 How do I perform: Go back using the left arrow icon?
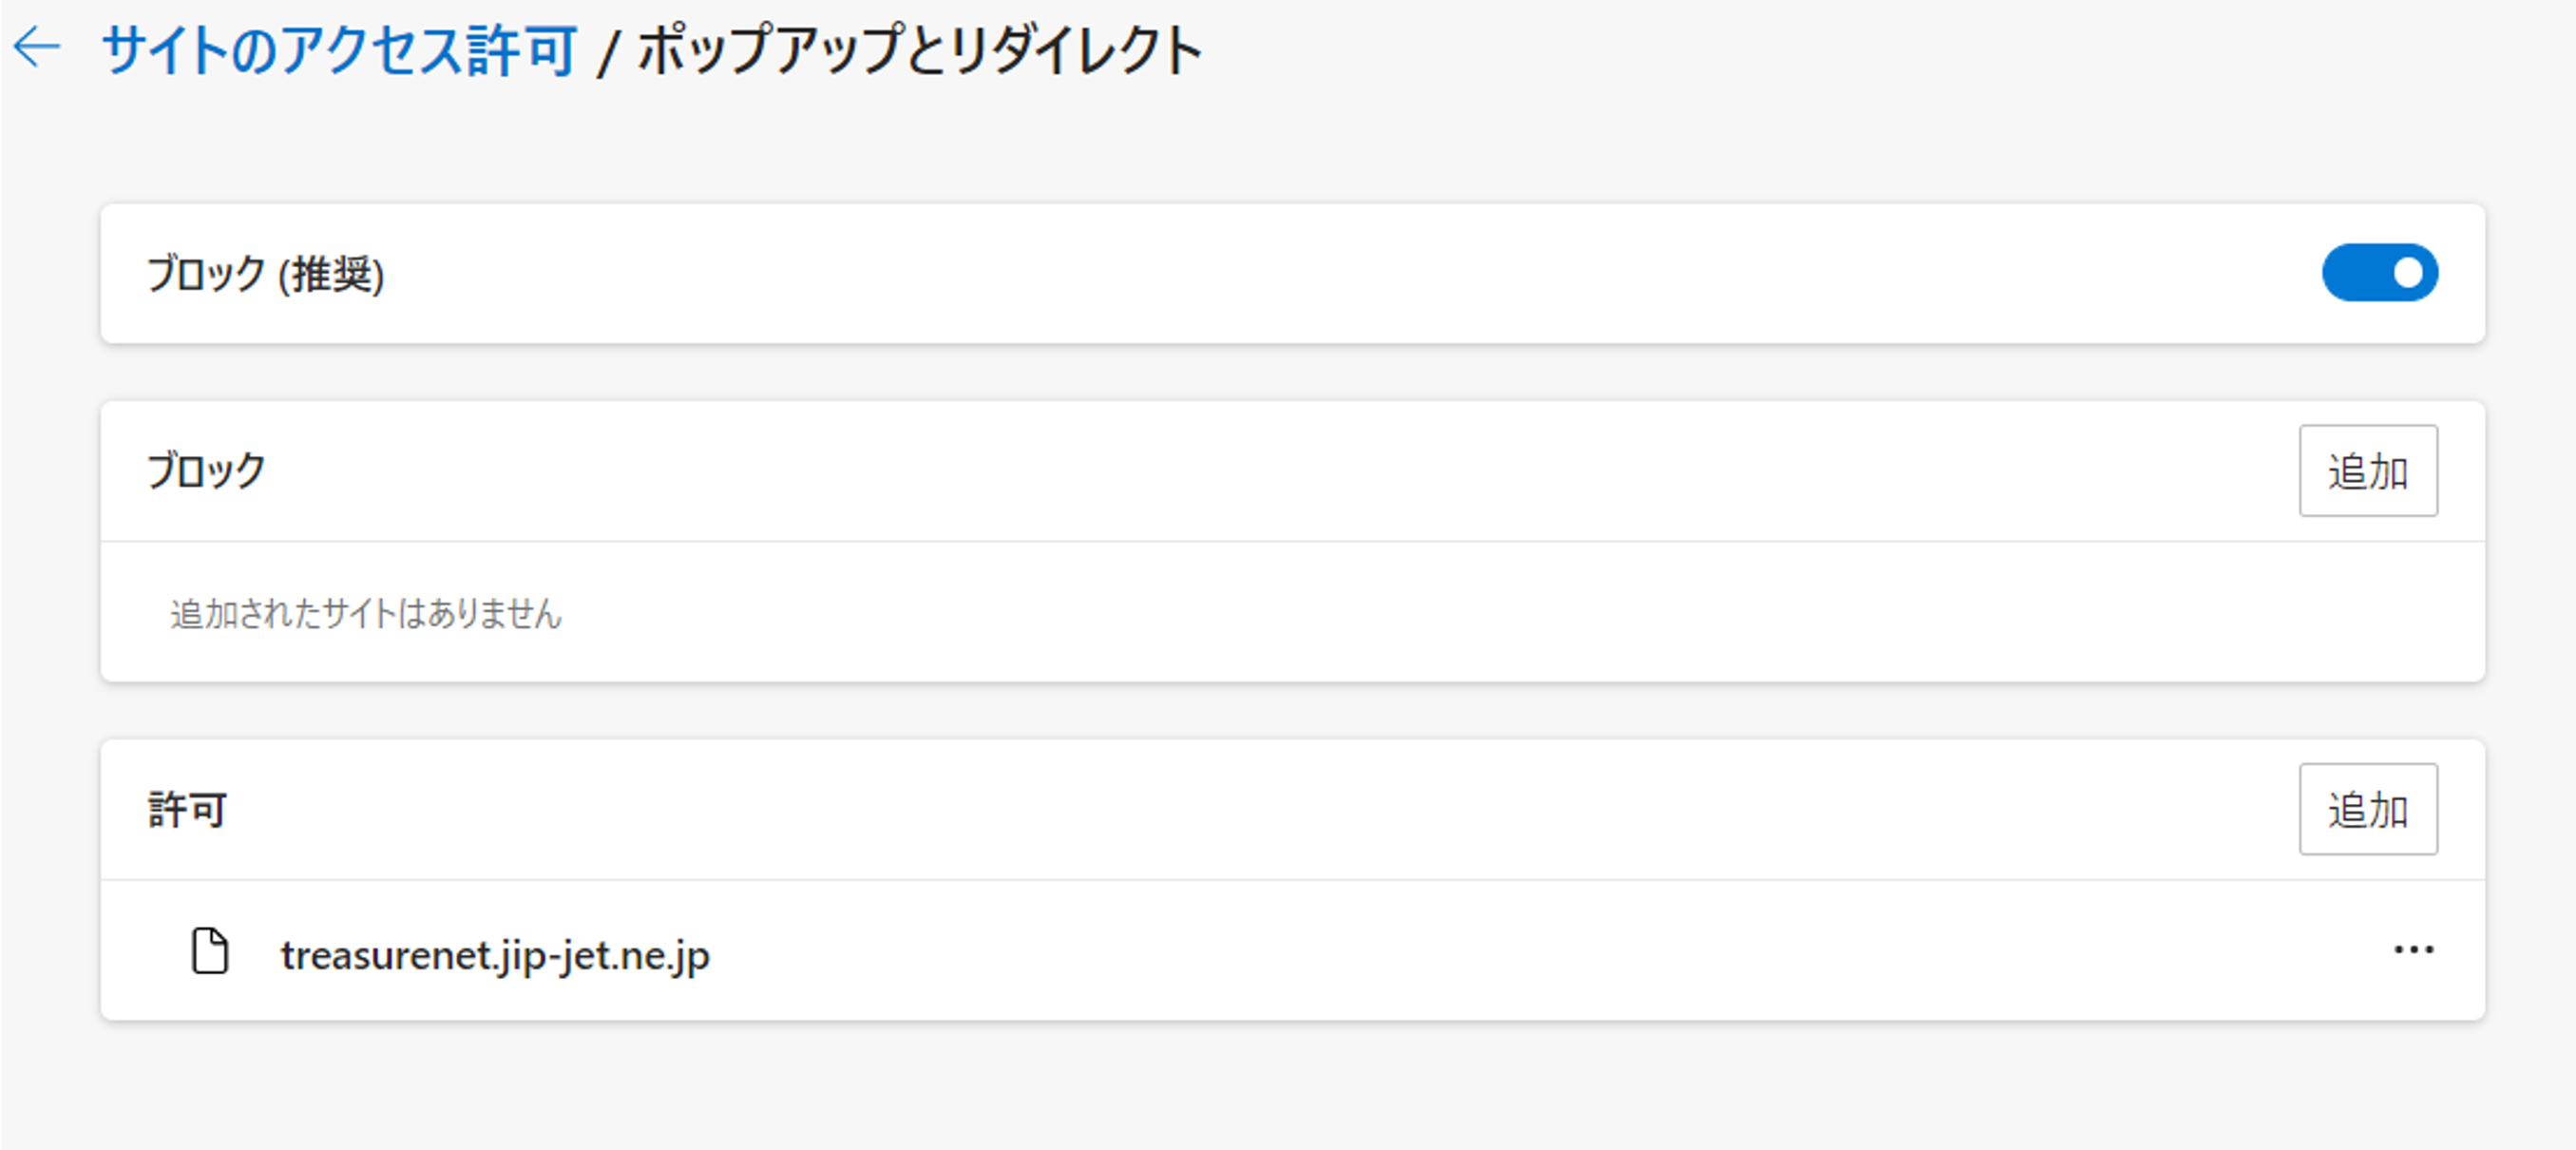click(x=37, y=48)
